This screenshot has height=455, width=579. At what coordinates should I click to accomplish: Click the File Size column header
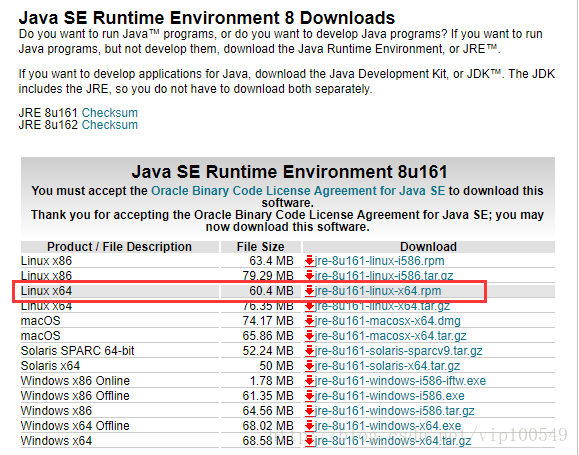click(261, 247)
